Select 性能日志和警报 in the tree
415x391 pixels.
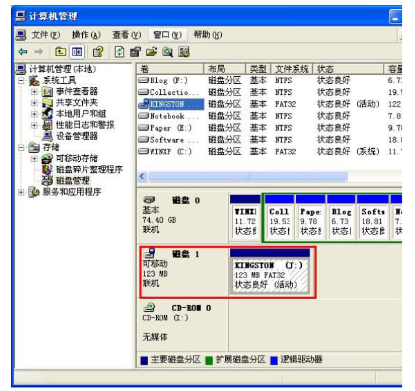click(x=85, y=125)
